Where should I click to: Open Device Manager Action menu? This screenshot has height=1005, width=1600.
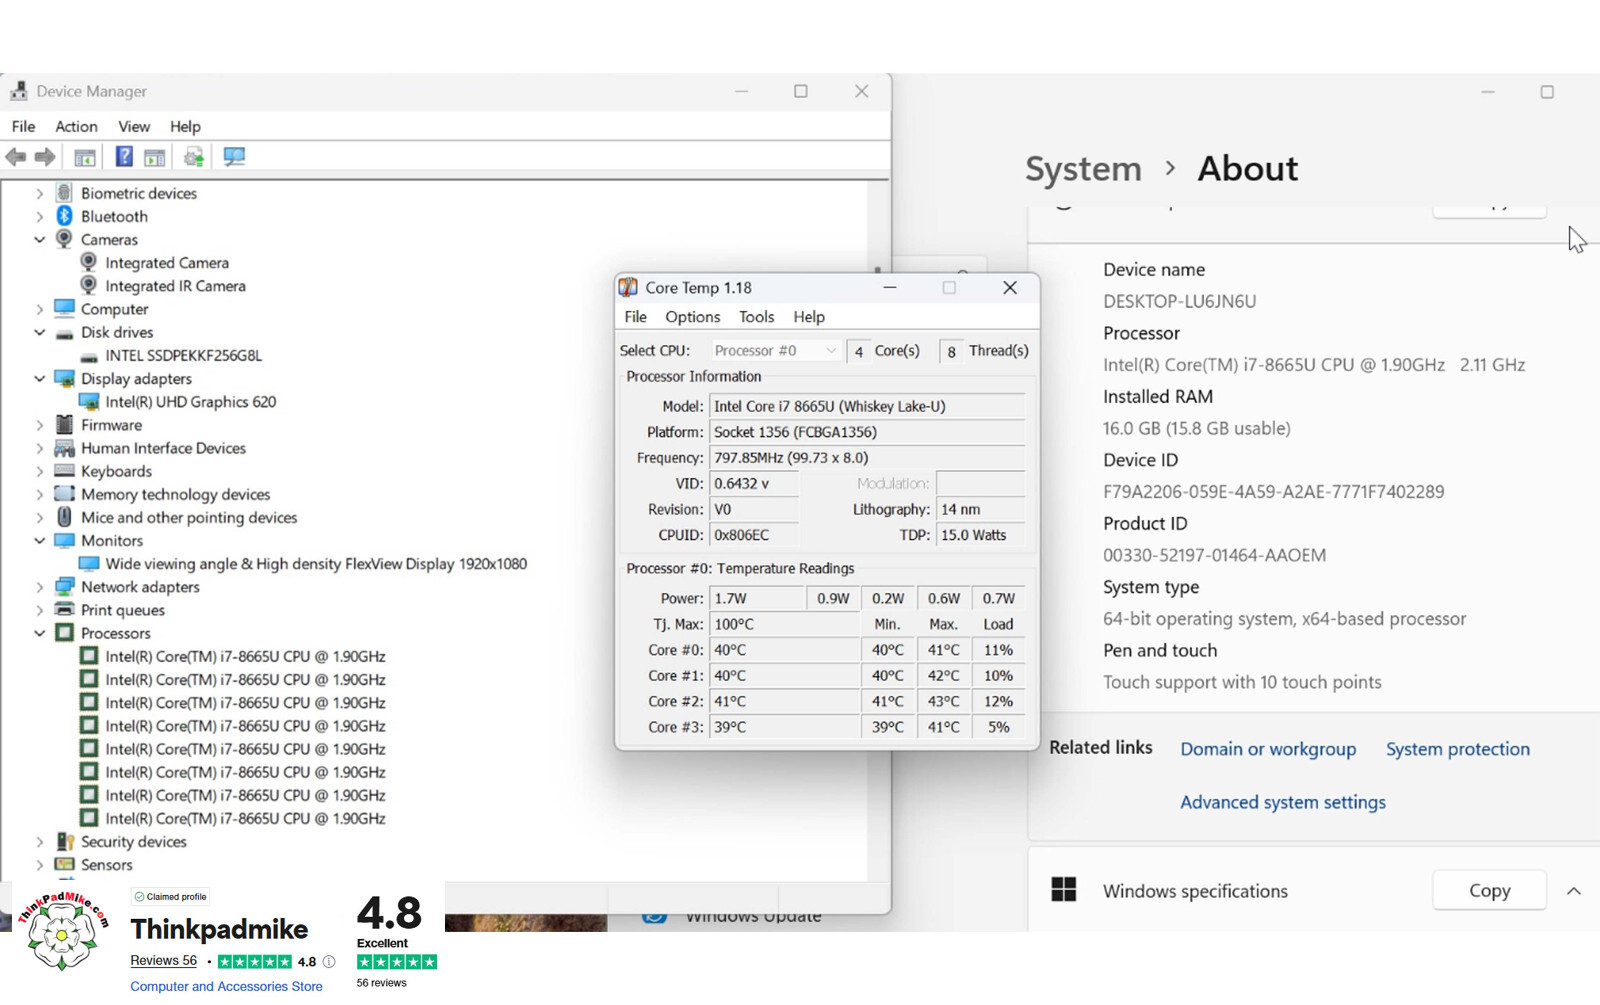point(76,126)
